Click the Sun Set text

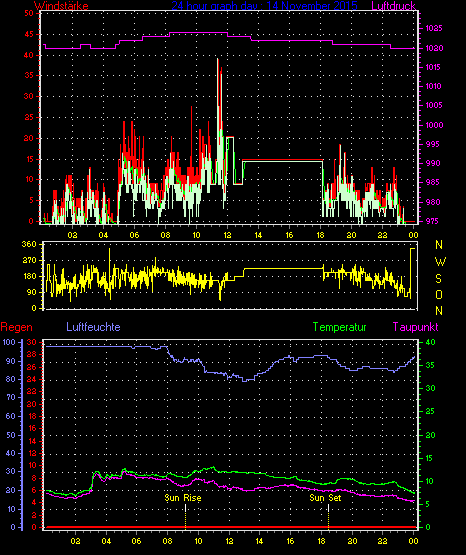coord(325,498)
